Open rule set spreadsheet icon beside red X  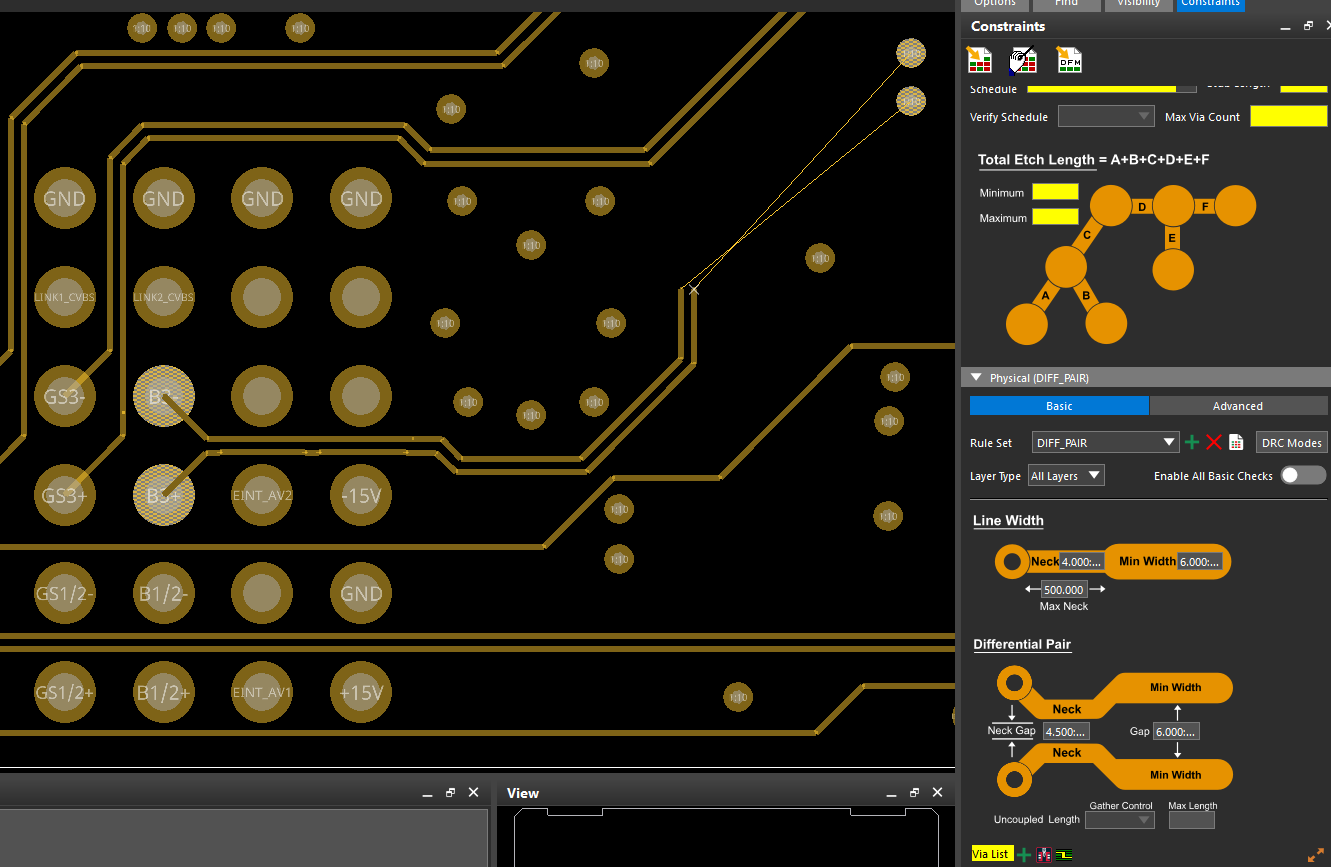[1236, 443]
